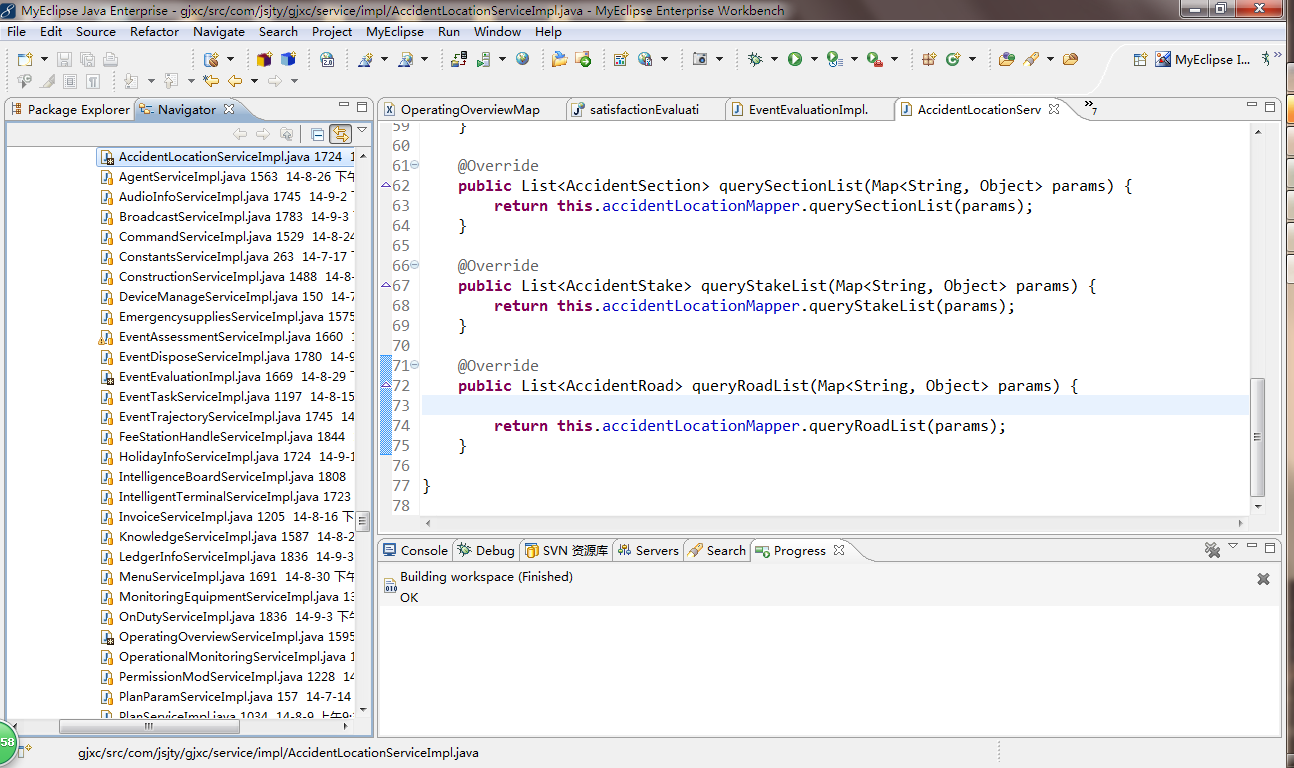
Task: Show hidden editor tabs list
Action: tap(1090, 107)
